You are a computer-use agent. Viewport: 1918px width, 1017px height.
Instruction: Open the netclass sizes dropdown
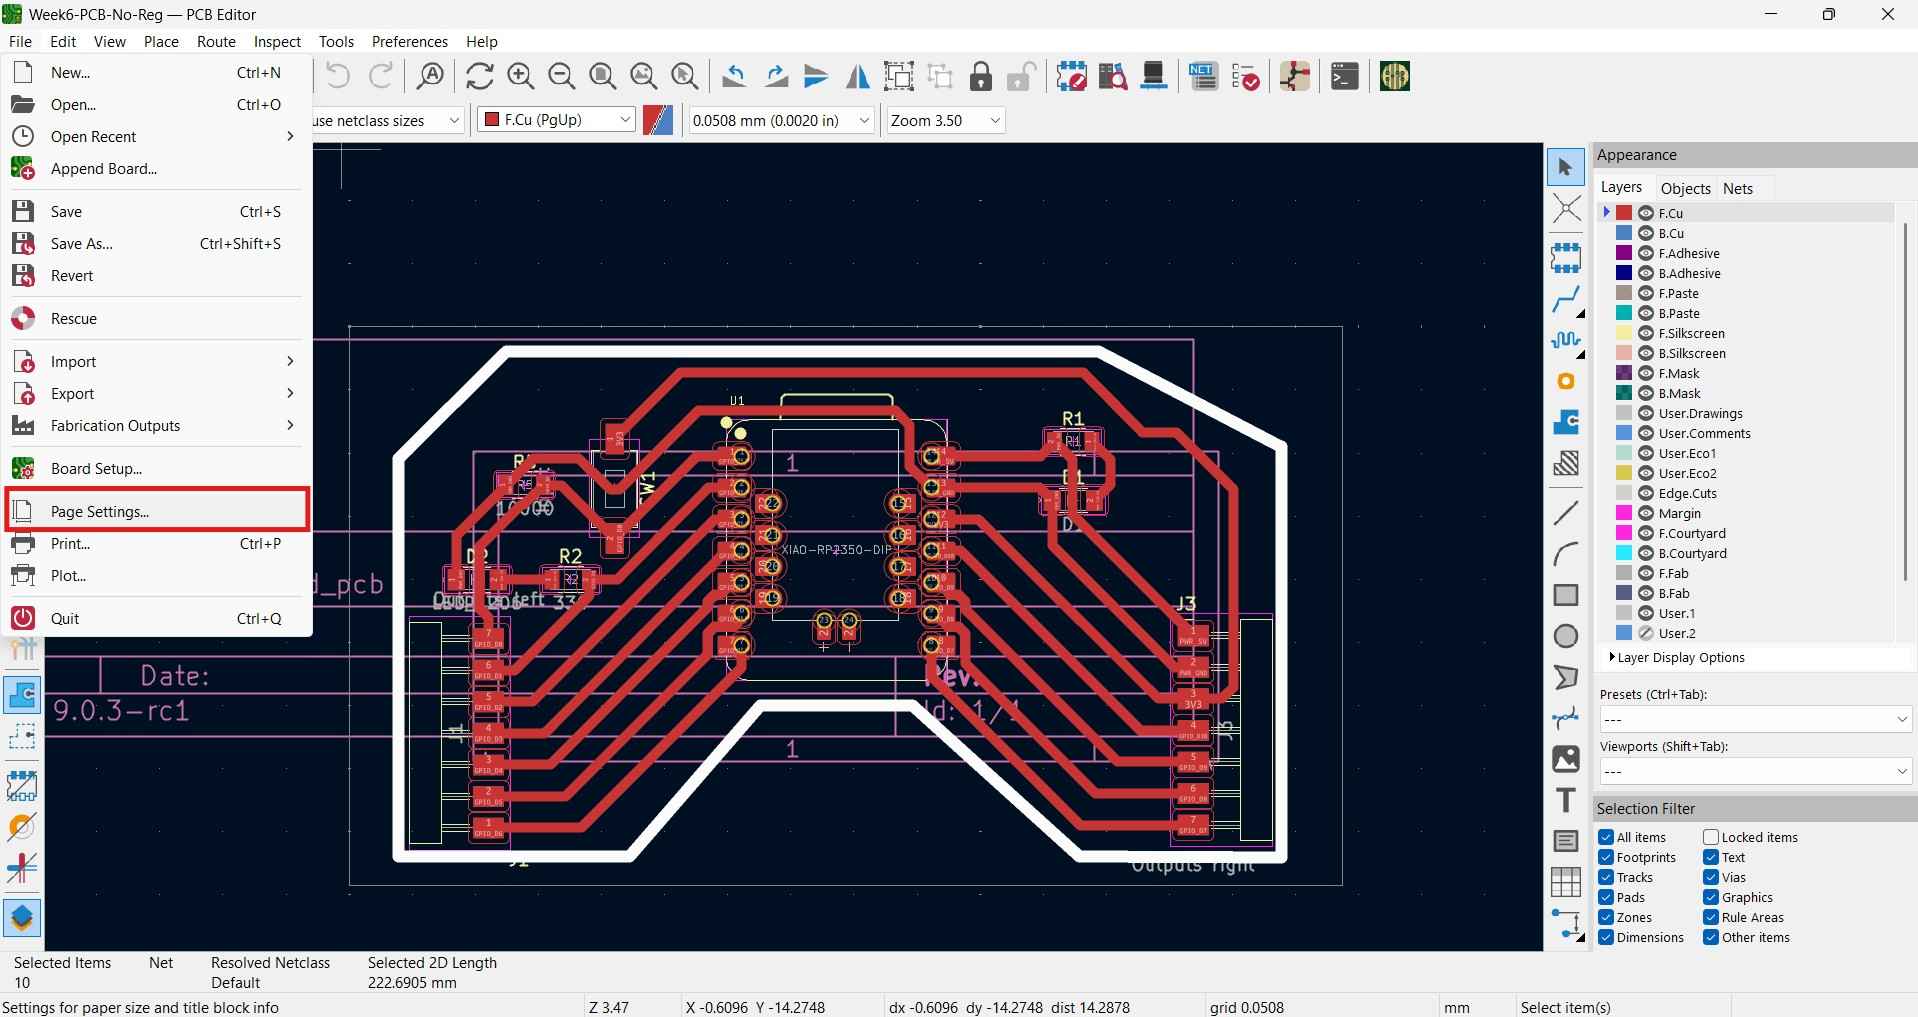tap(389, 120)
